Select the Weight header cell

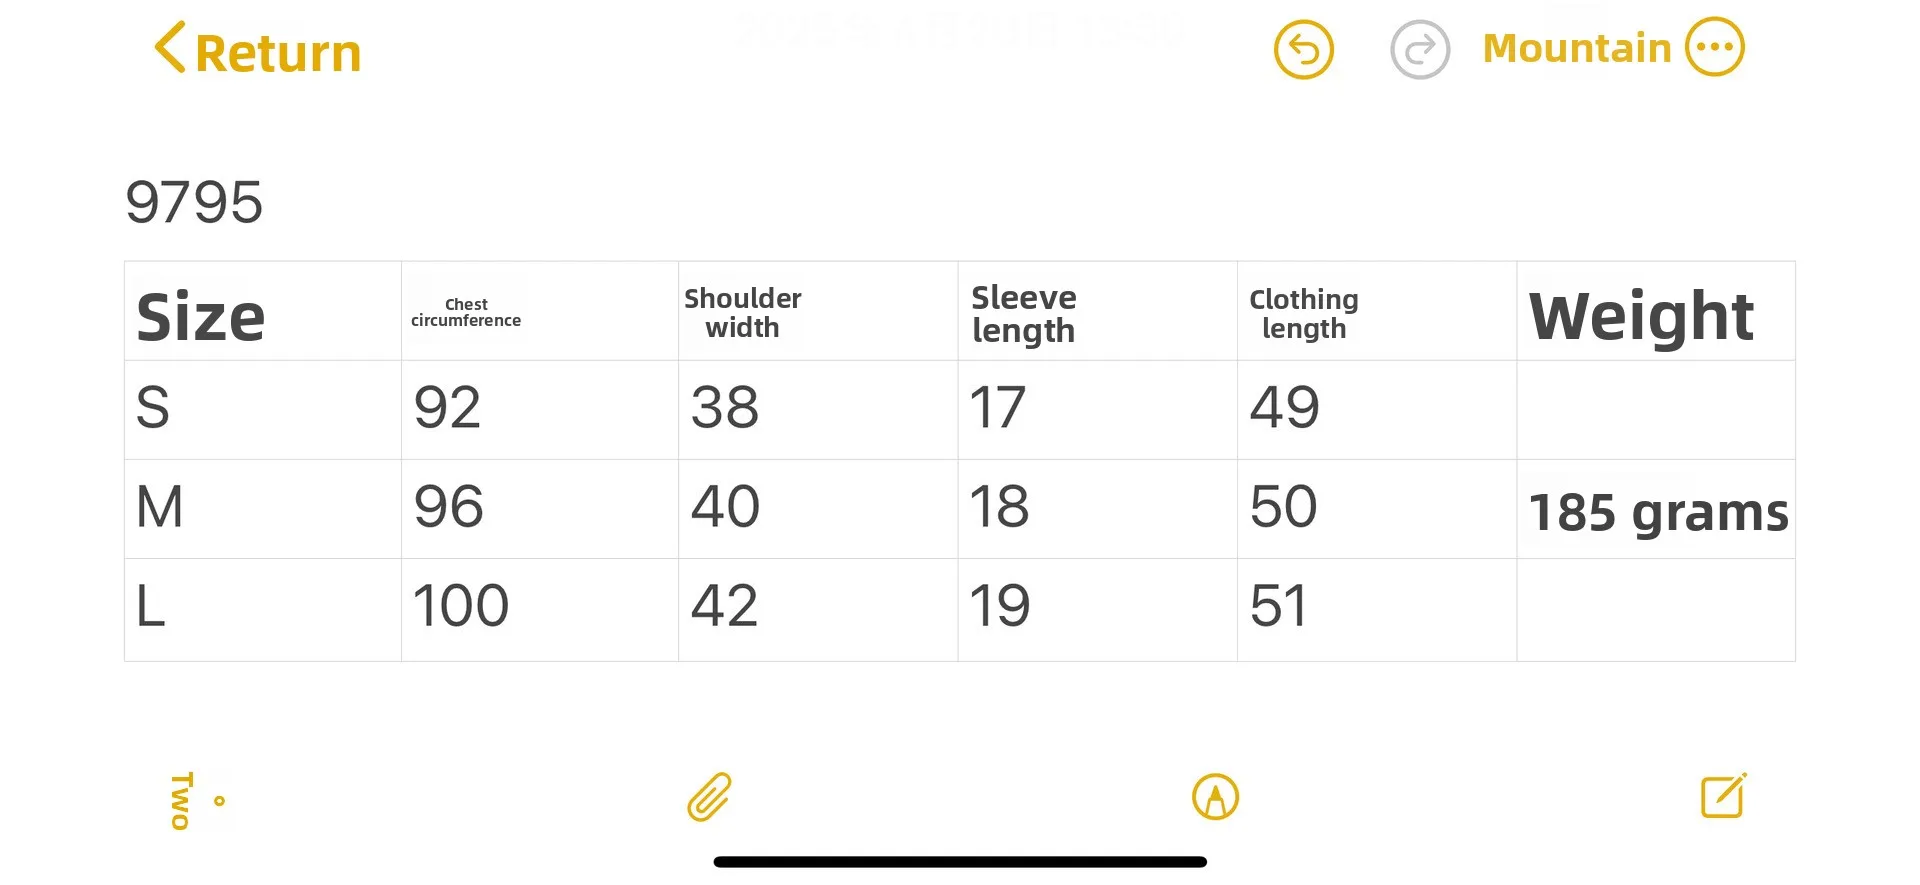[x=1656, y=311]
